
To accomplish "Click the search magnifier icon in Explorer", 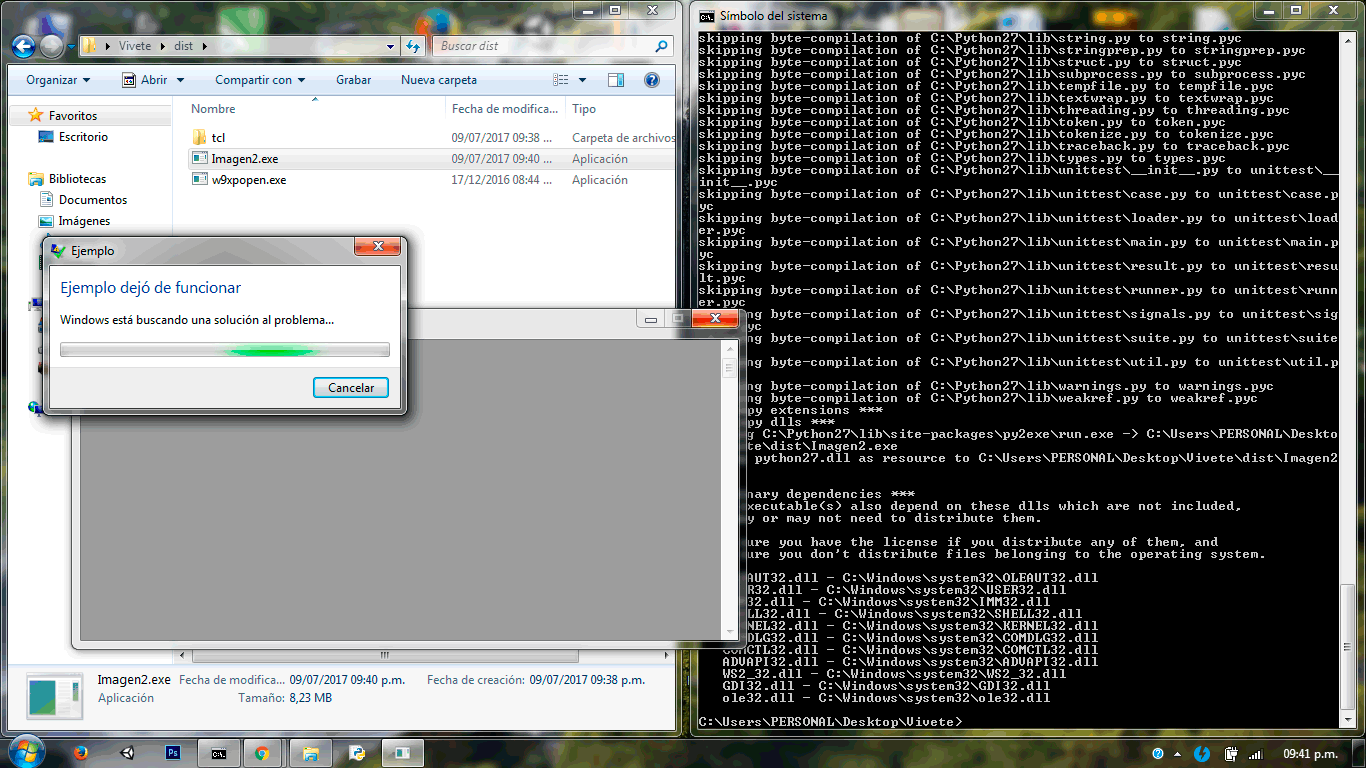I will click(661, 46).
